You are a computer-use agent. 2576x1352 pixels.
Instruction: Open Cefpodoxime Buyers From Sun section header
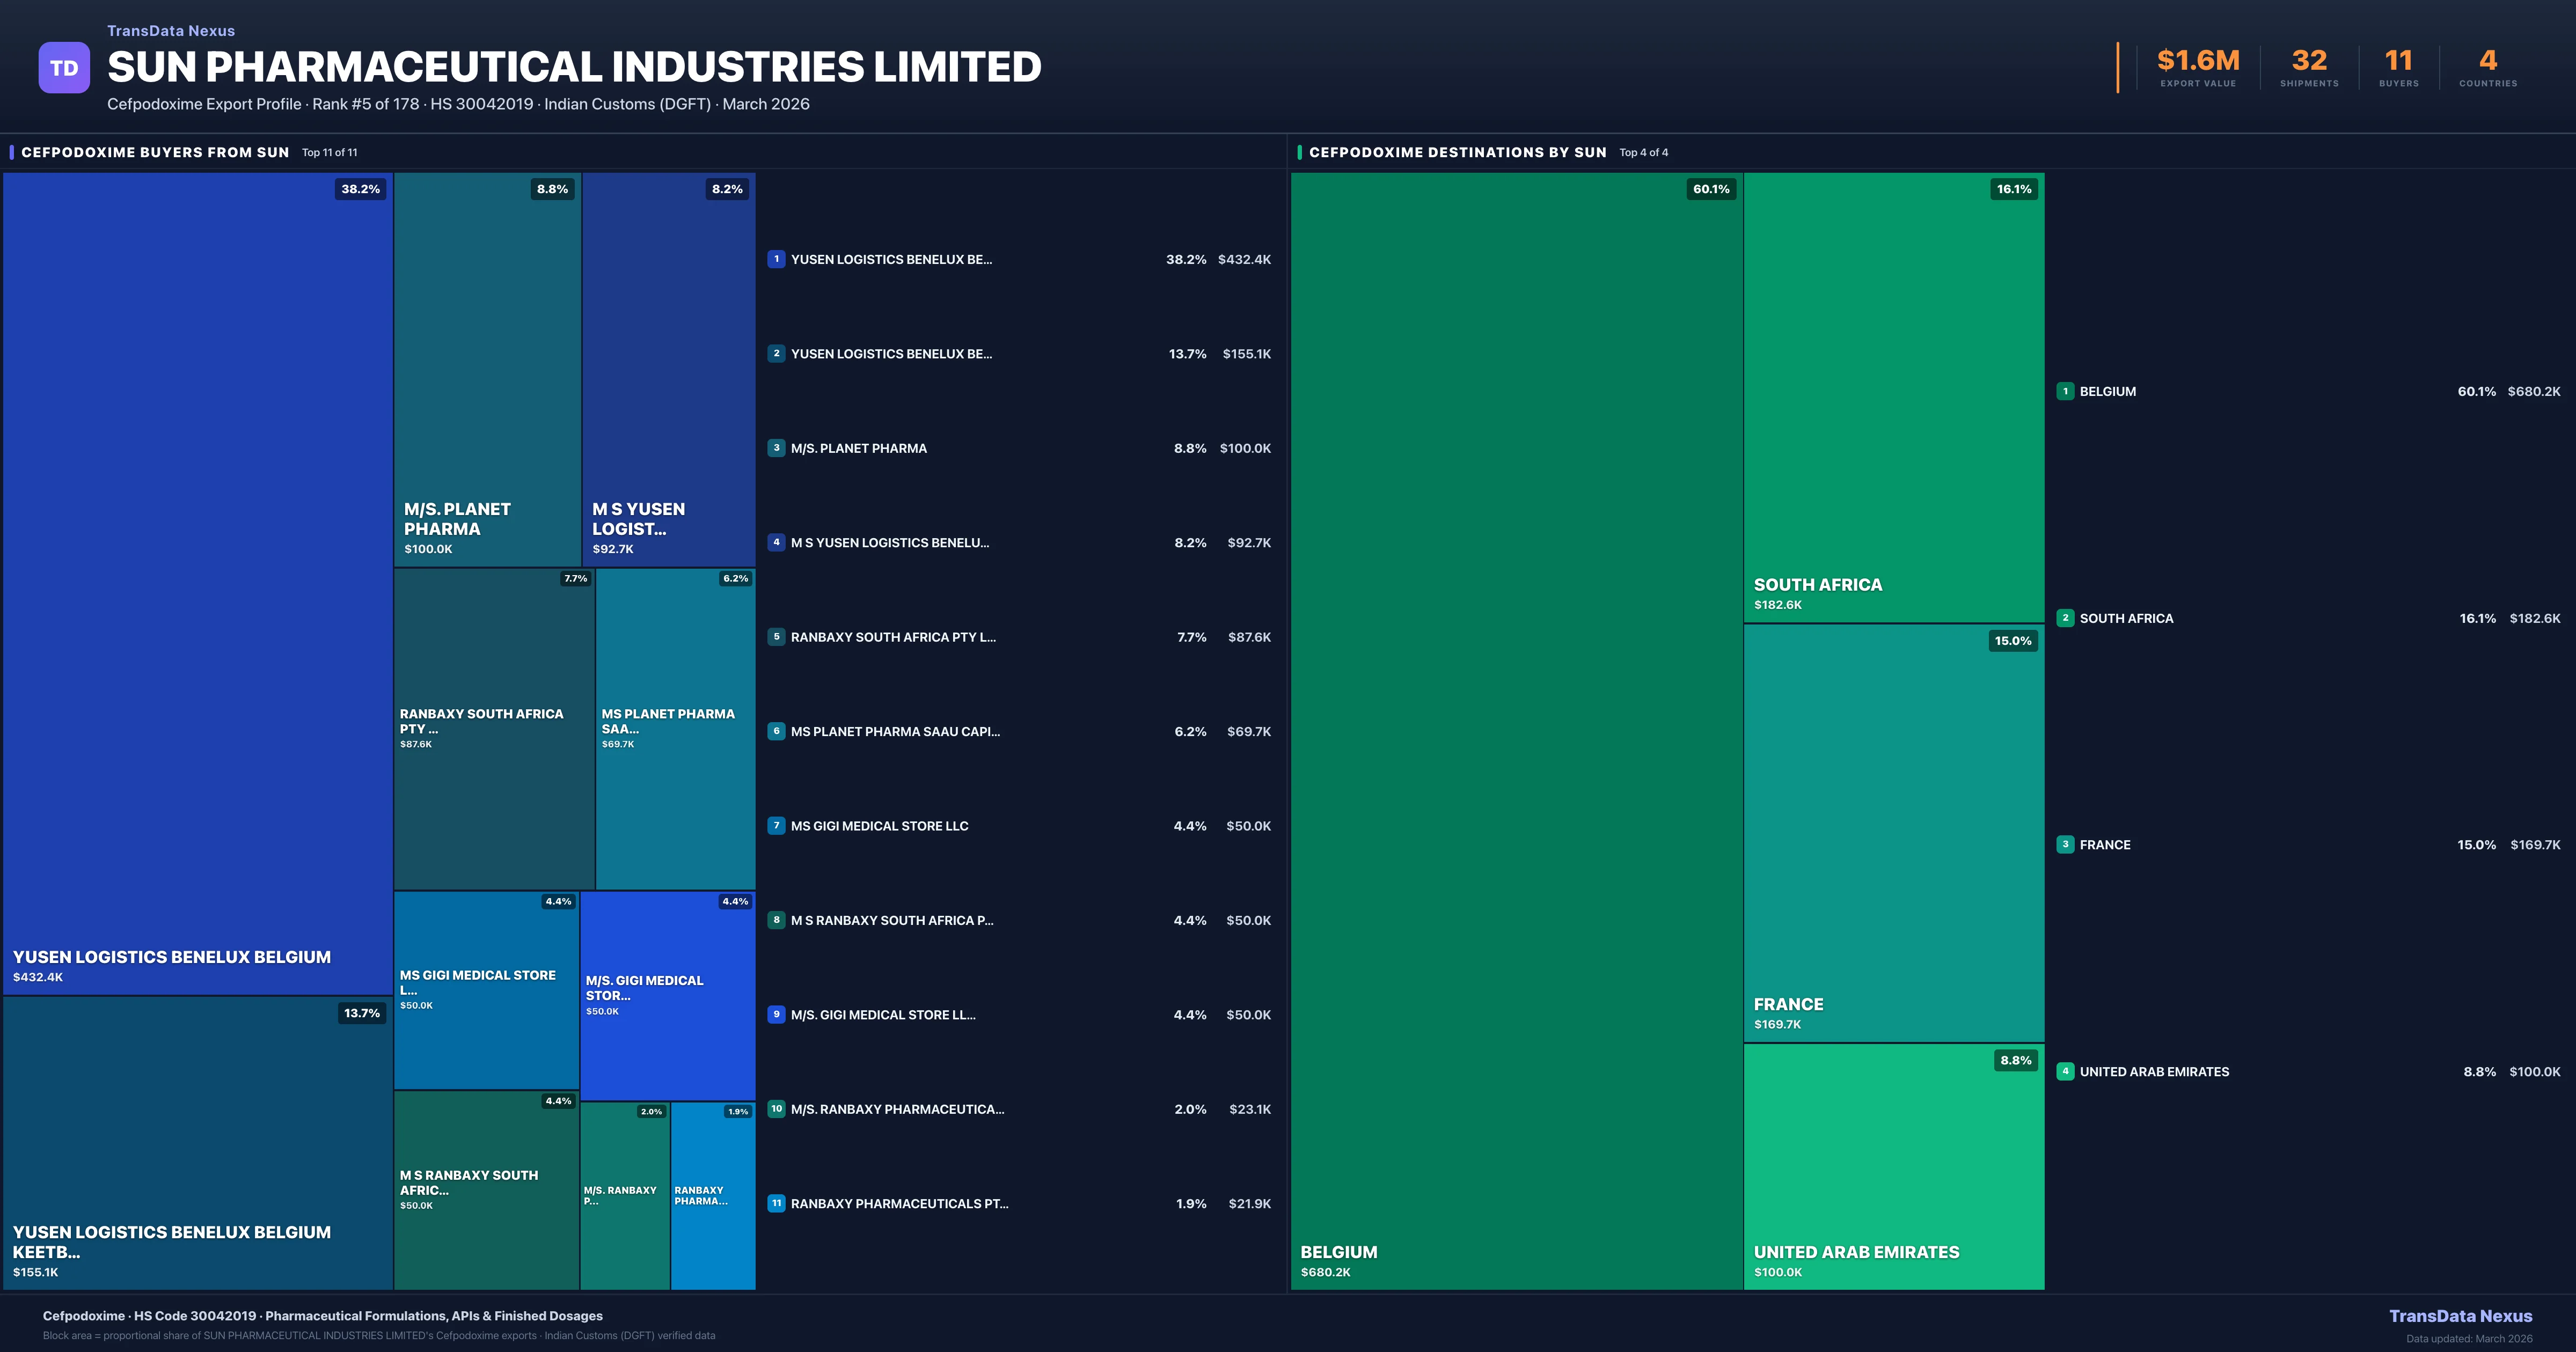pyautogui.click(x=155, y=152)
